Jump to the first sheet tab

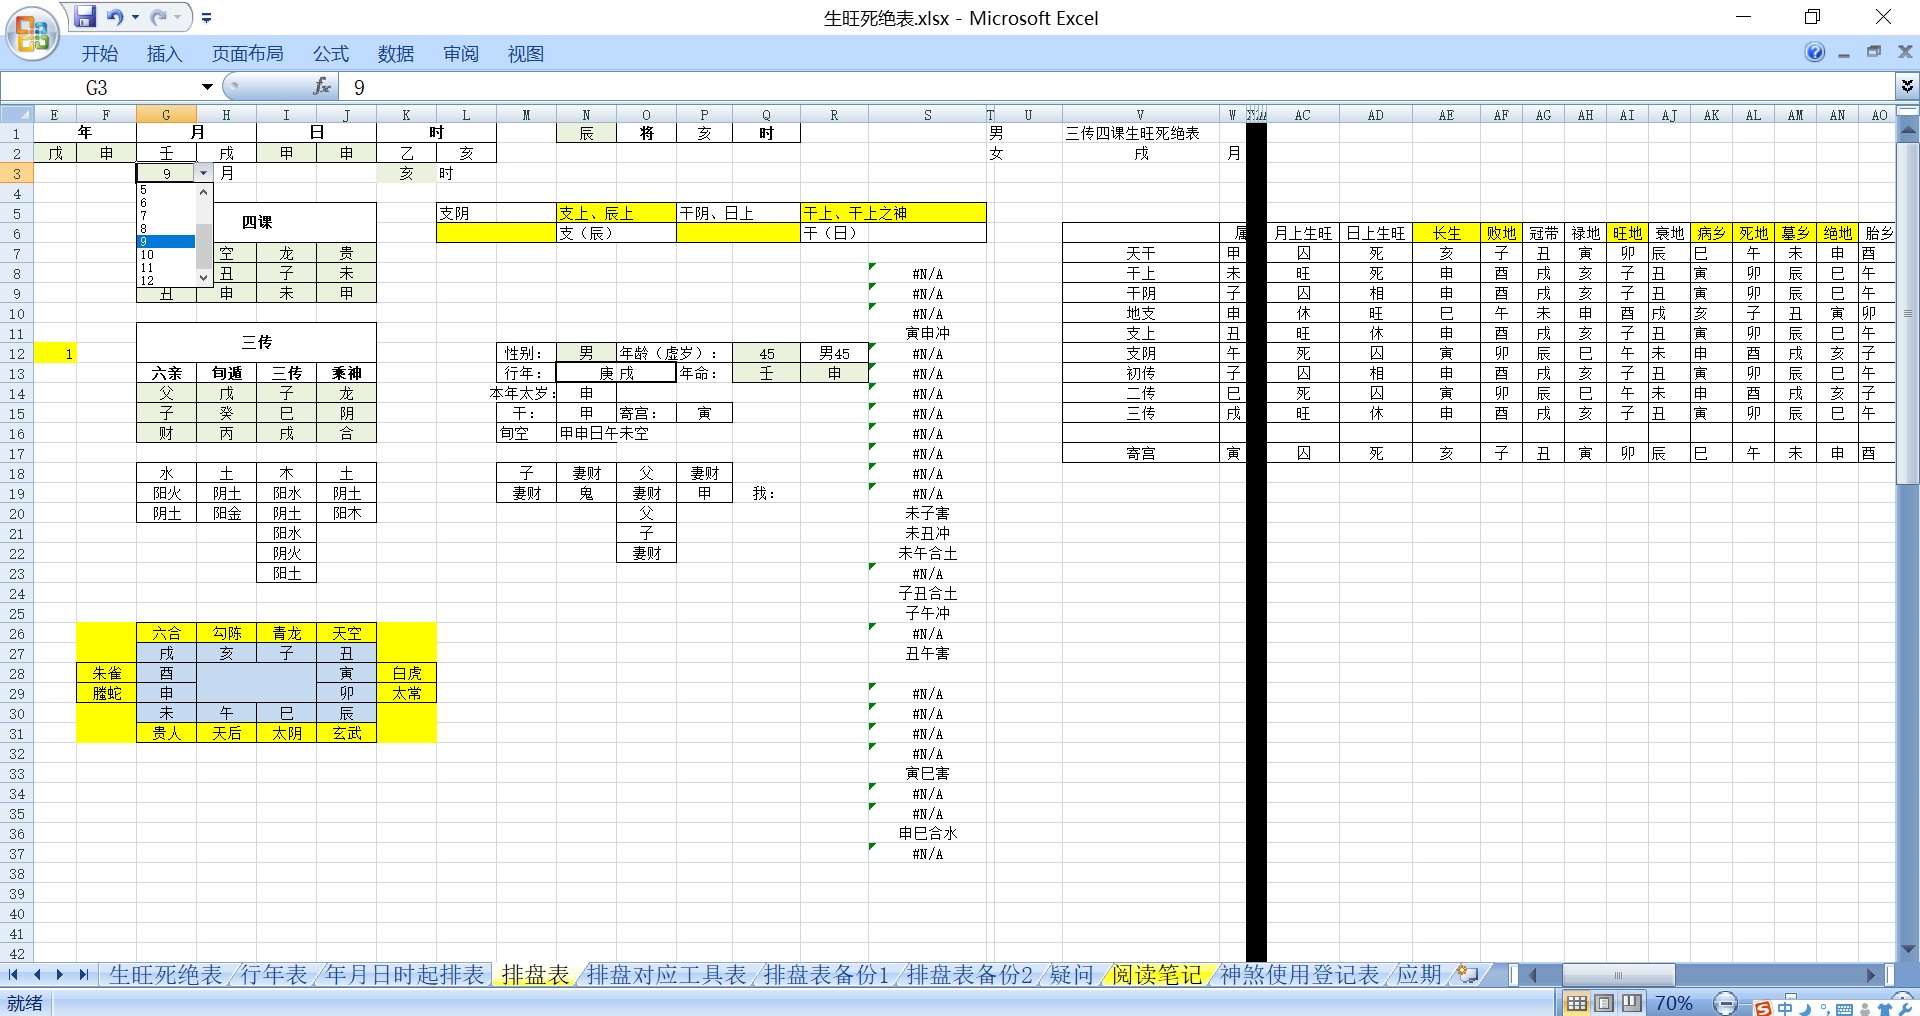pos(13,974)
